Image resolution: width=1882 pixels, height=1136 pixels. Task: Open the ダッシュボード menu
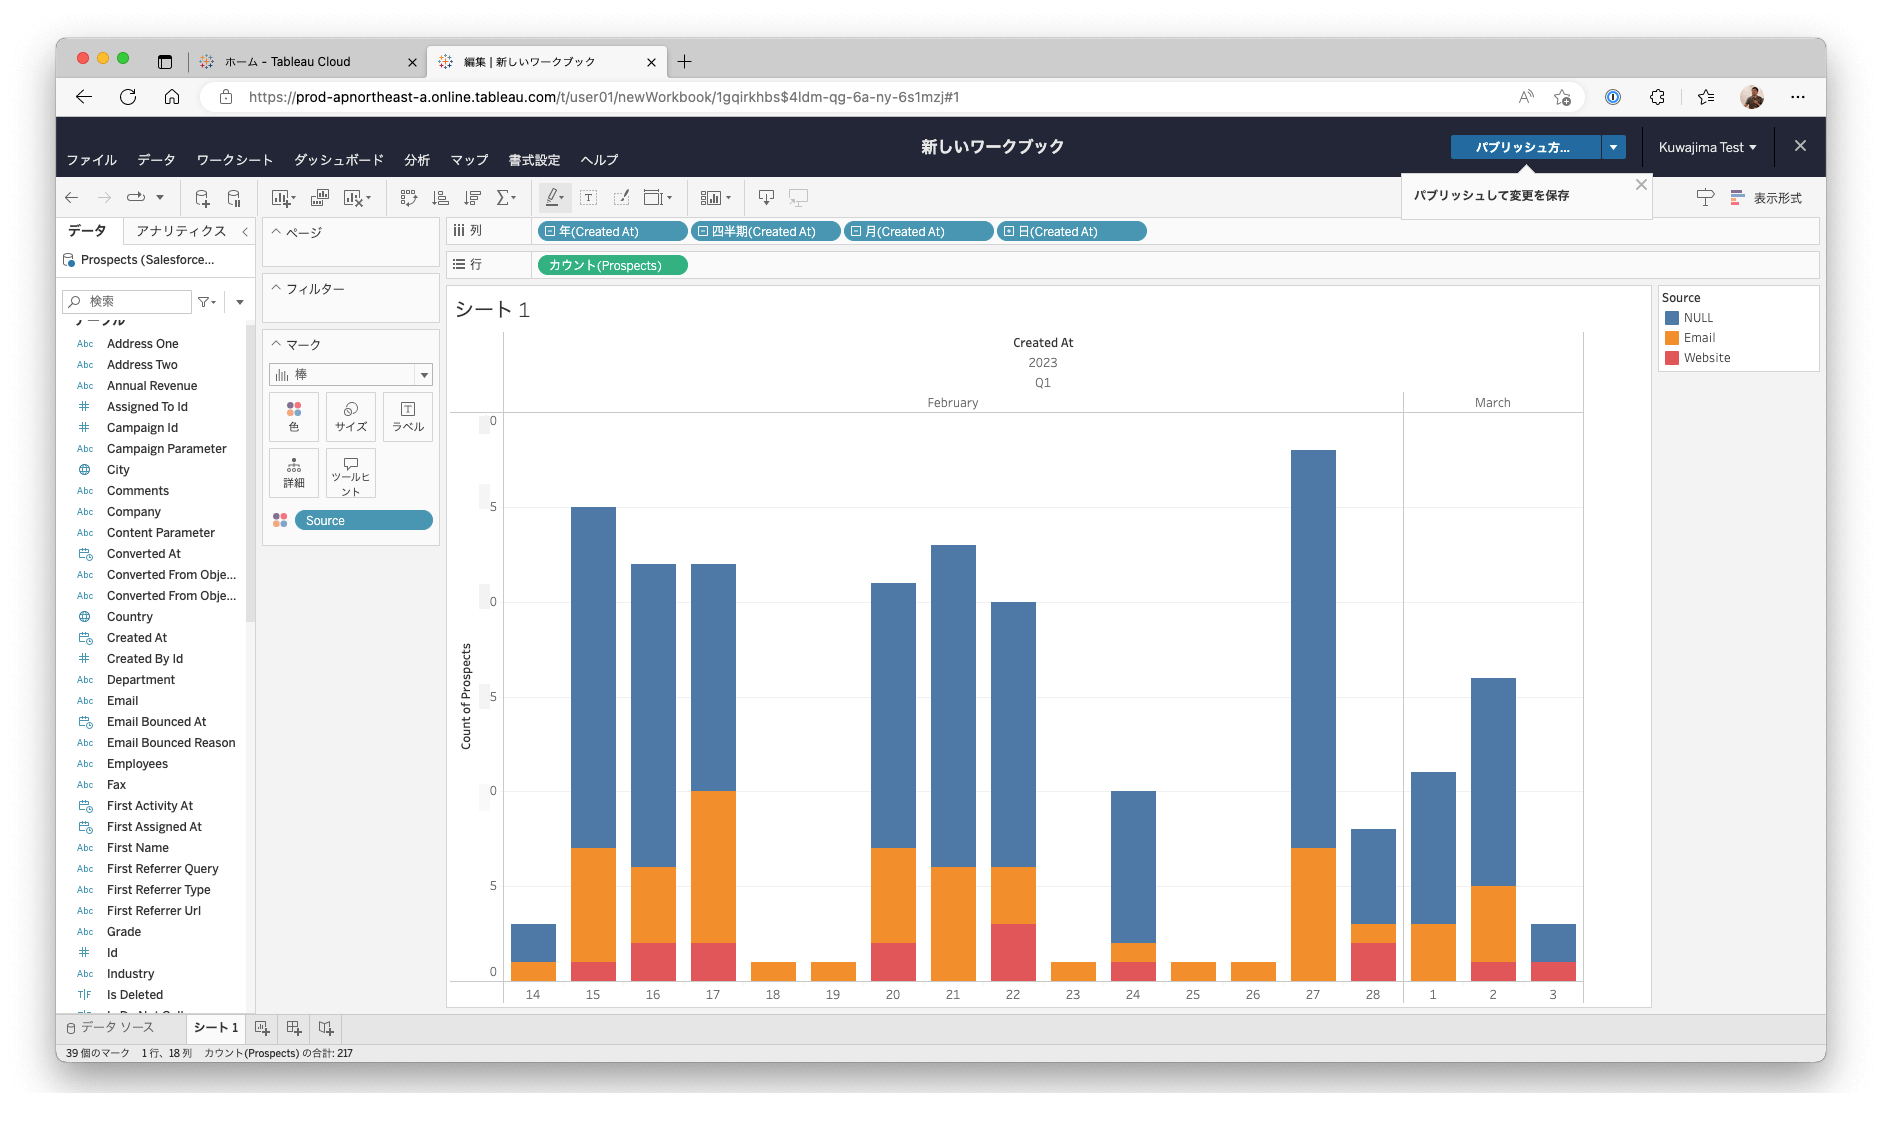point(338,160)
